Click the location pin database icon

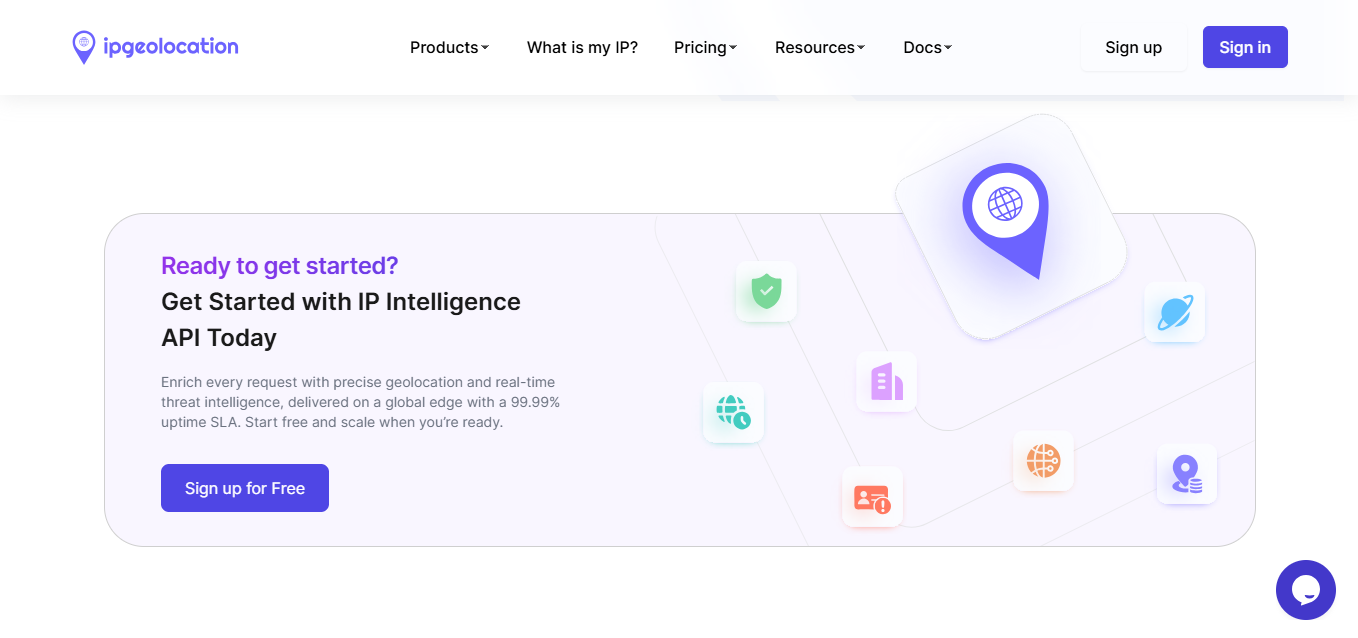(1187, 475)
